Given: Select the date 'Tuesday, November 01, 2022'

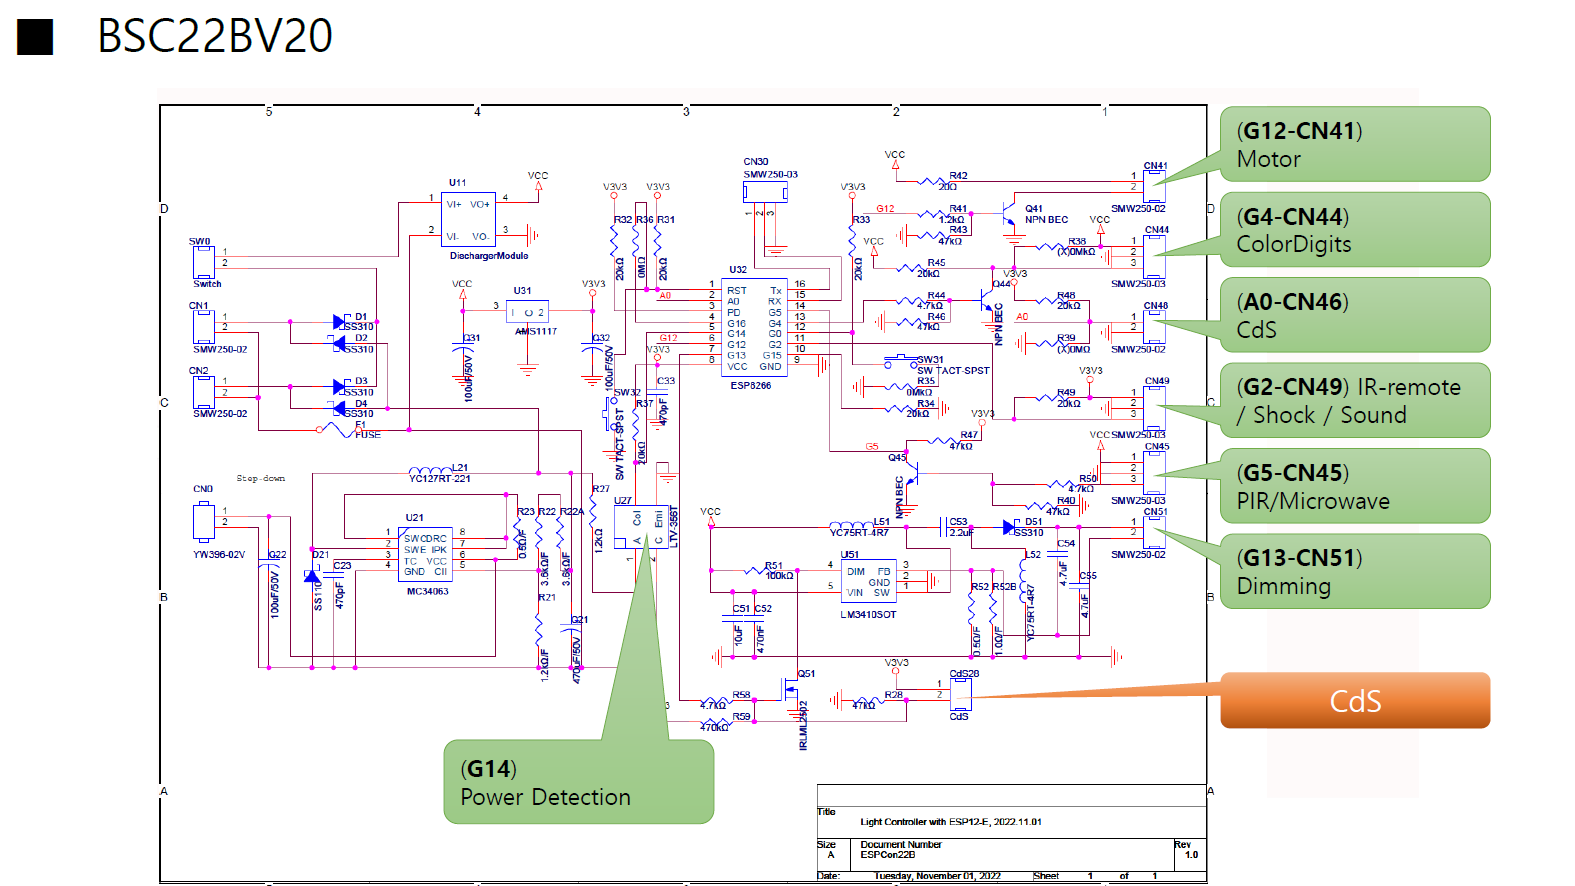Looking at the screenshot, I should point(938,876).
